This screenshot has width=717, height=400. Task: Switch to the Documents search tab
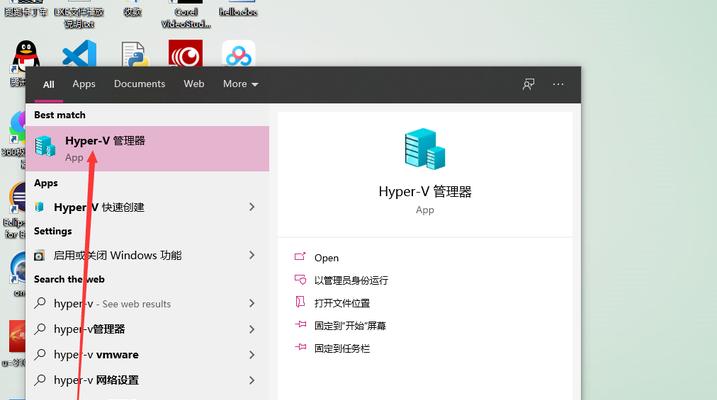(x=139, y=84)
